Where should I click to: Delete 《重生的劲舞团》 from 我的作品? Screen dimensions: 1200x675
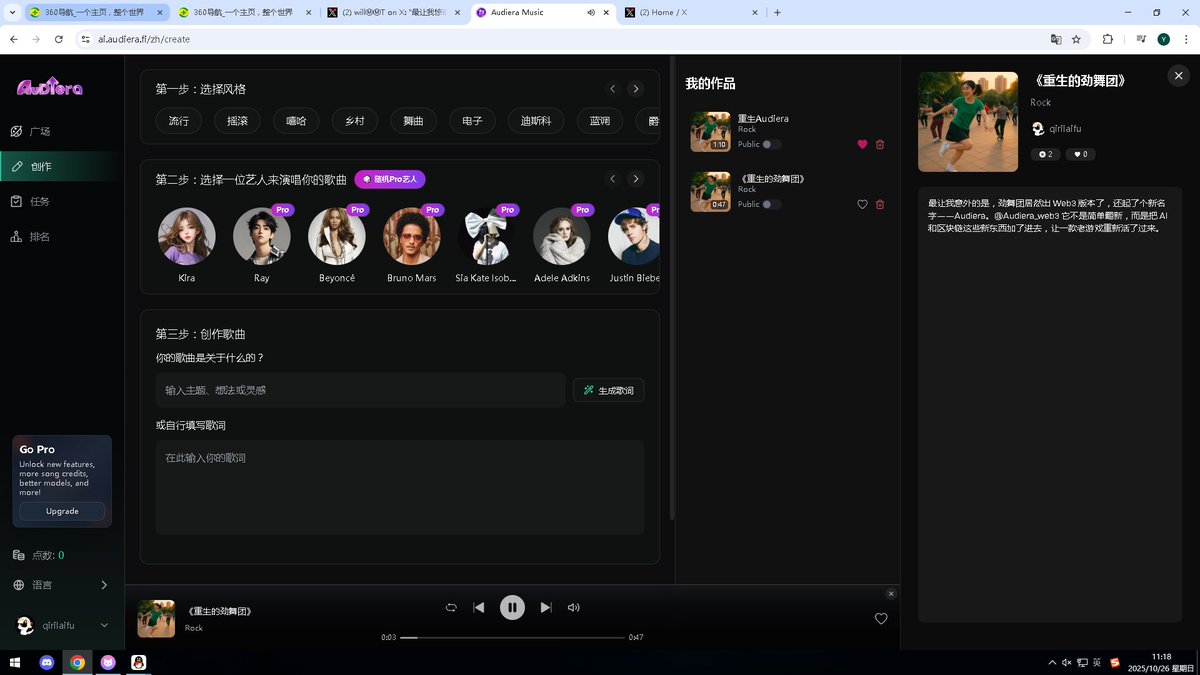[x=880, y=204]
